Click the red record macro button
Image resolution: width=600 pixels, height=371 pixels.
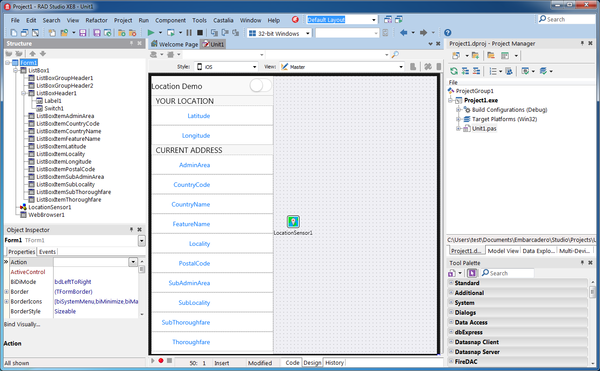(161, 361)
